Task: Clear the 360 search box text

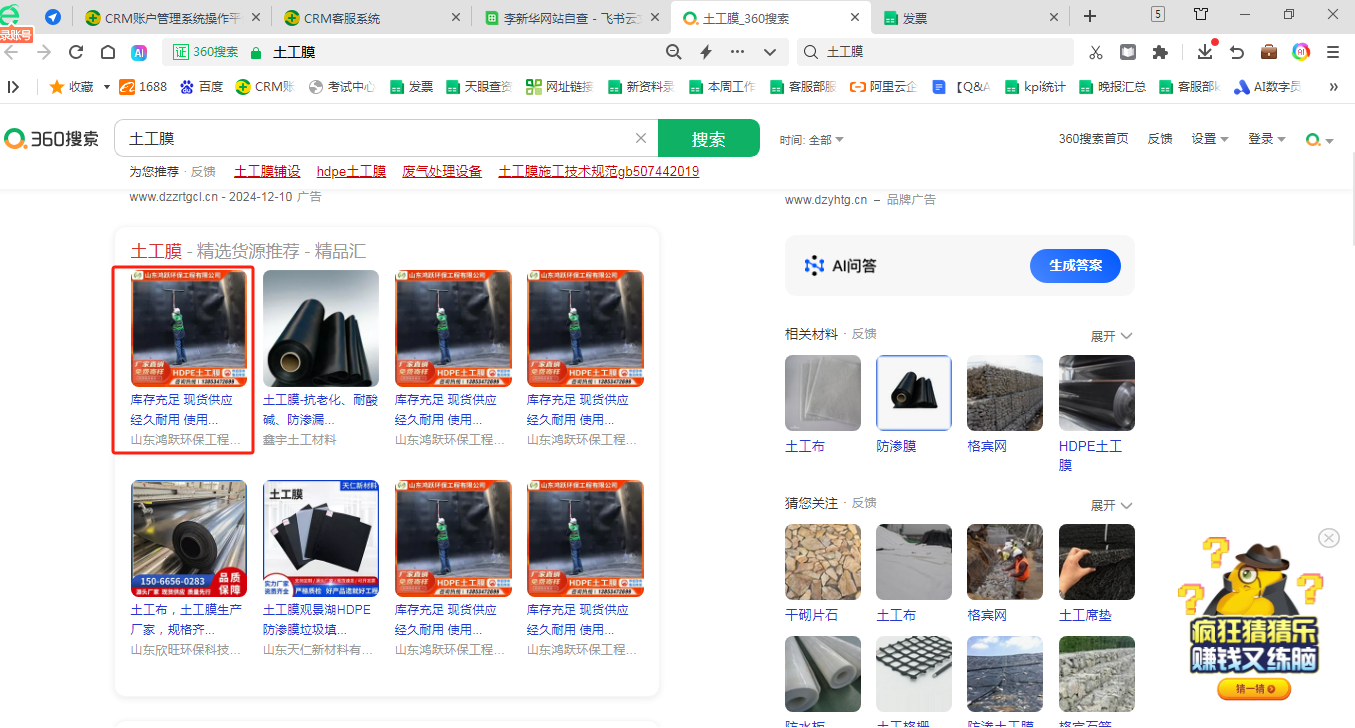Action: (x=641, y=139)
